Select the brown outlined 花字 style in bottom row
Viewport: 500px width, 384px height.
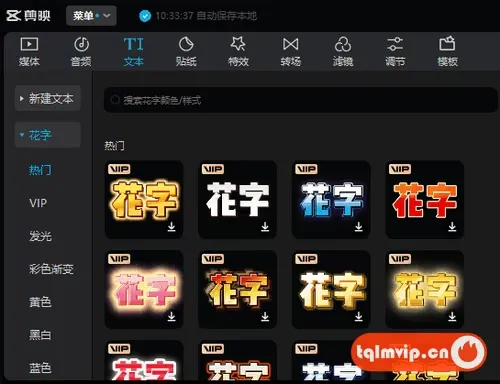237,361
